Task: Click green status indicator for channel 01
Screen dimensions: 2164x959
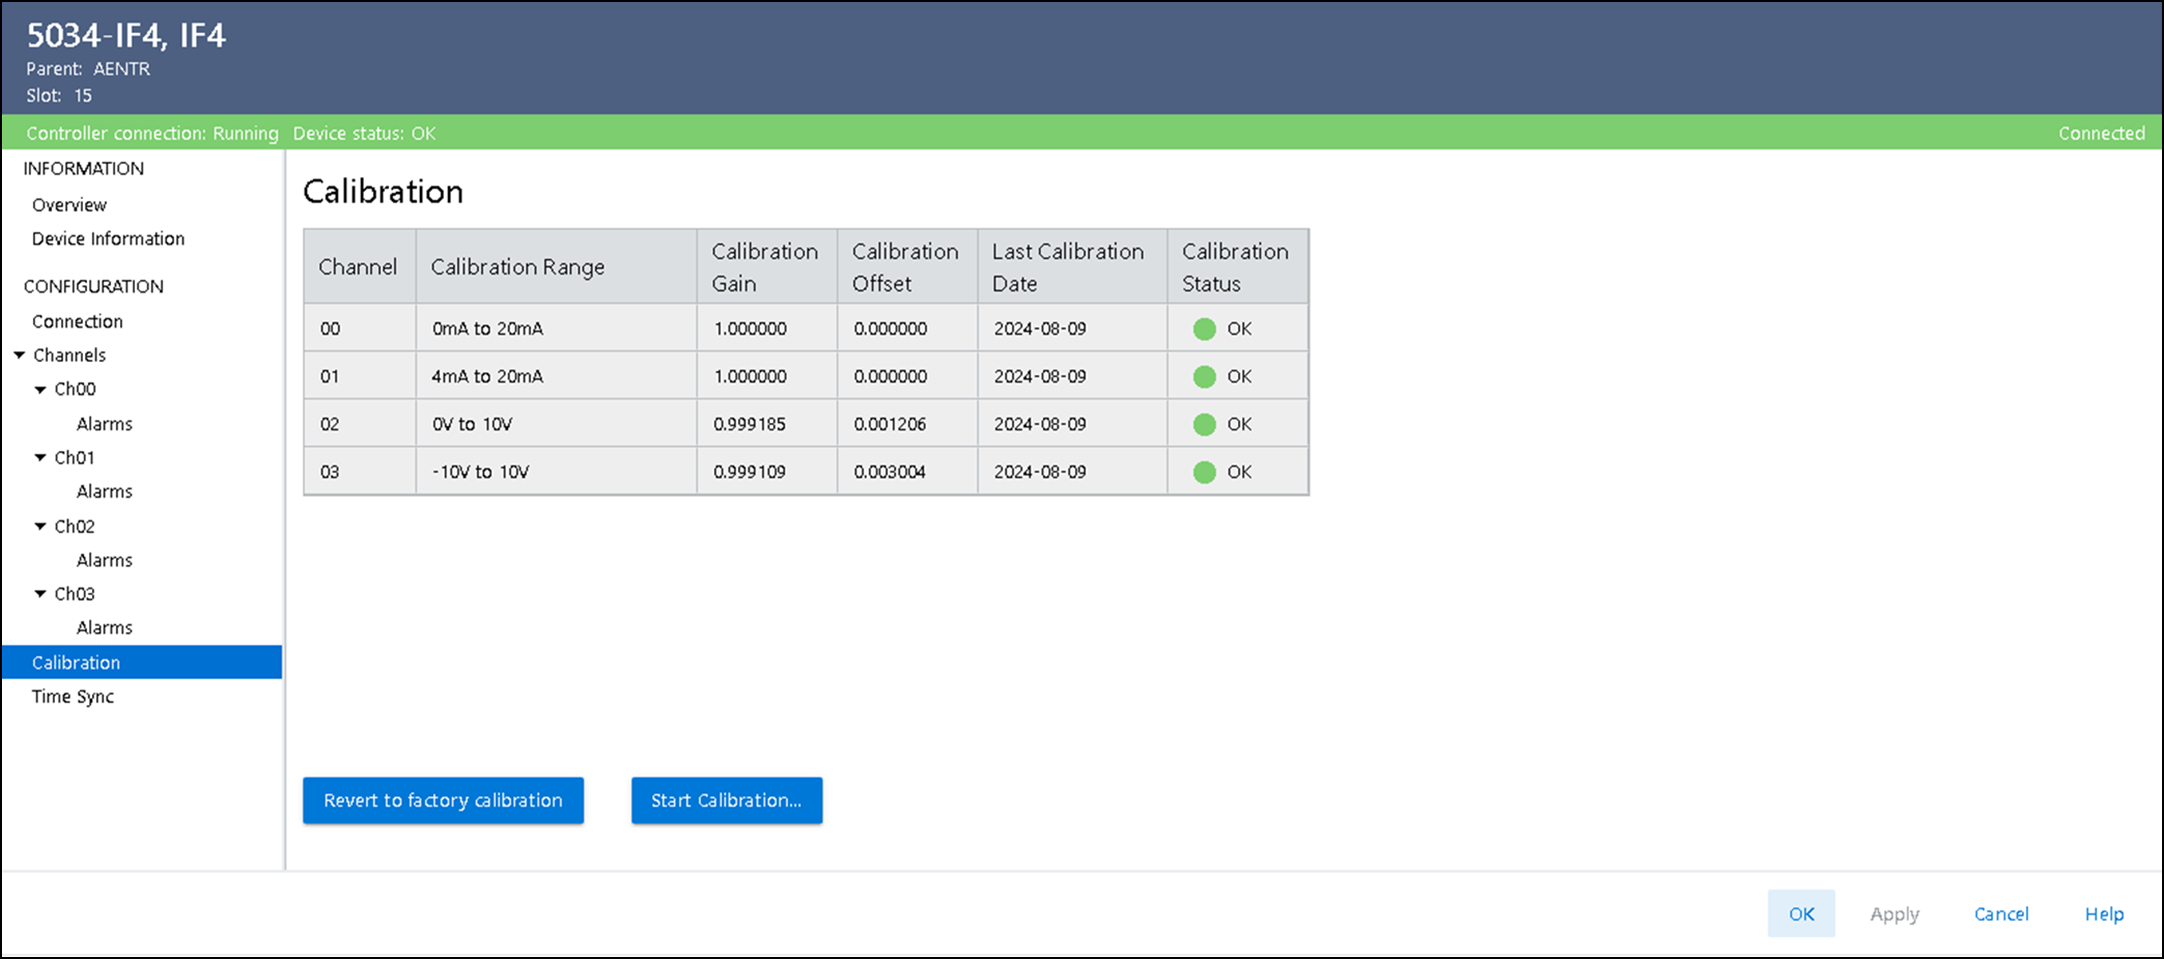Action: pyautogui.click(x=1204, y=377)
